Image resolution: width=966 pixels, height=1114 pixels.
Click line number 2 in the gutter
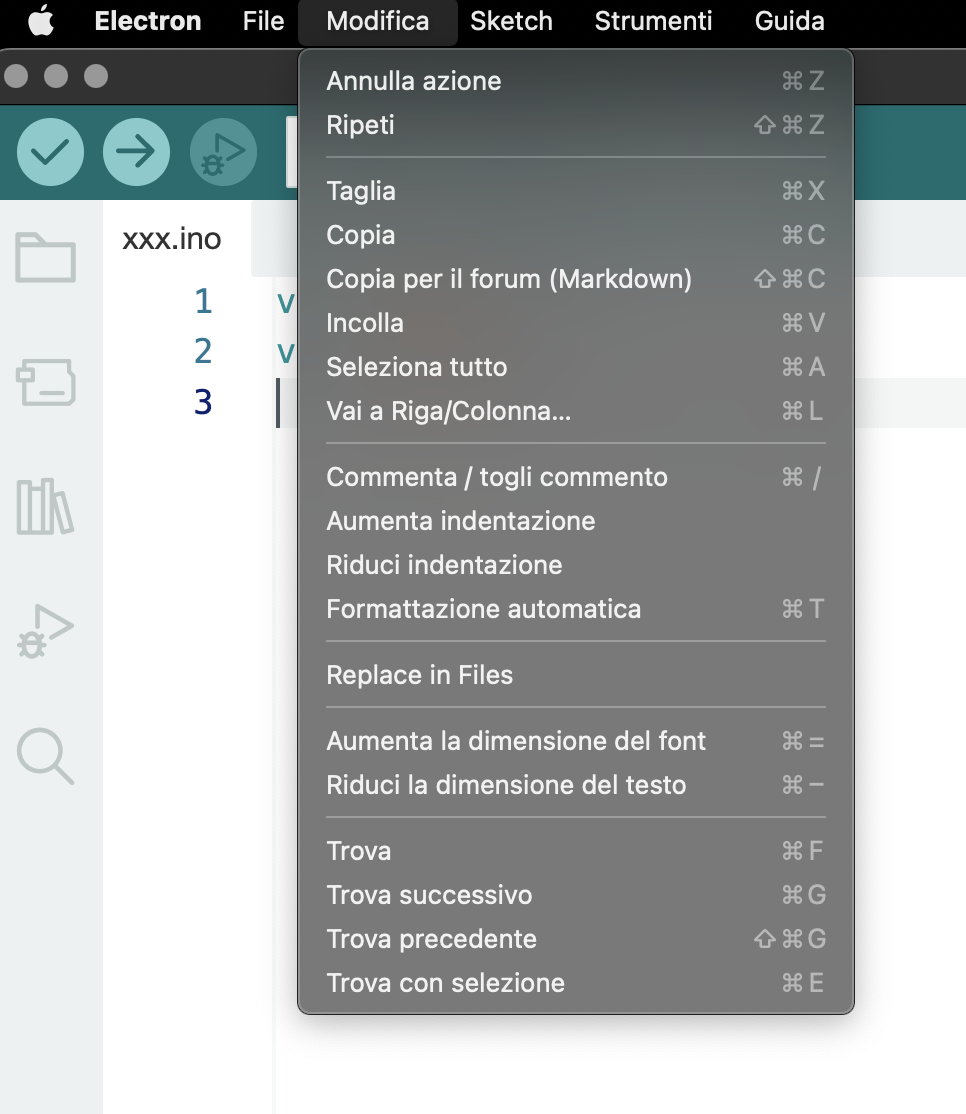[203, 352]
